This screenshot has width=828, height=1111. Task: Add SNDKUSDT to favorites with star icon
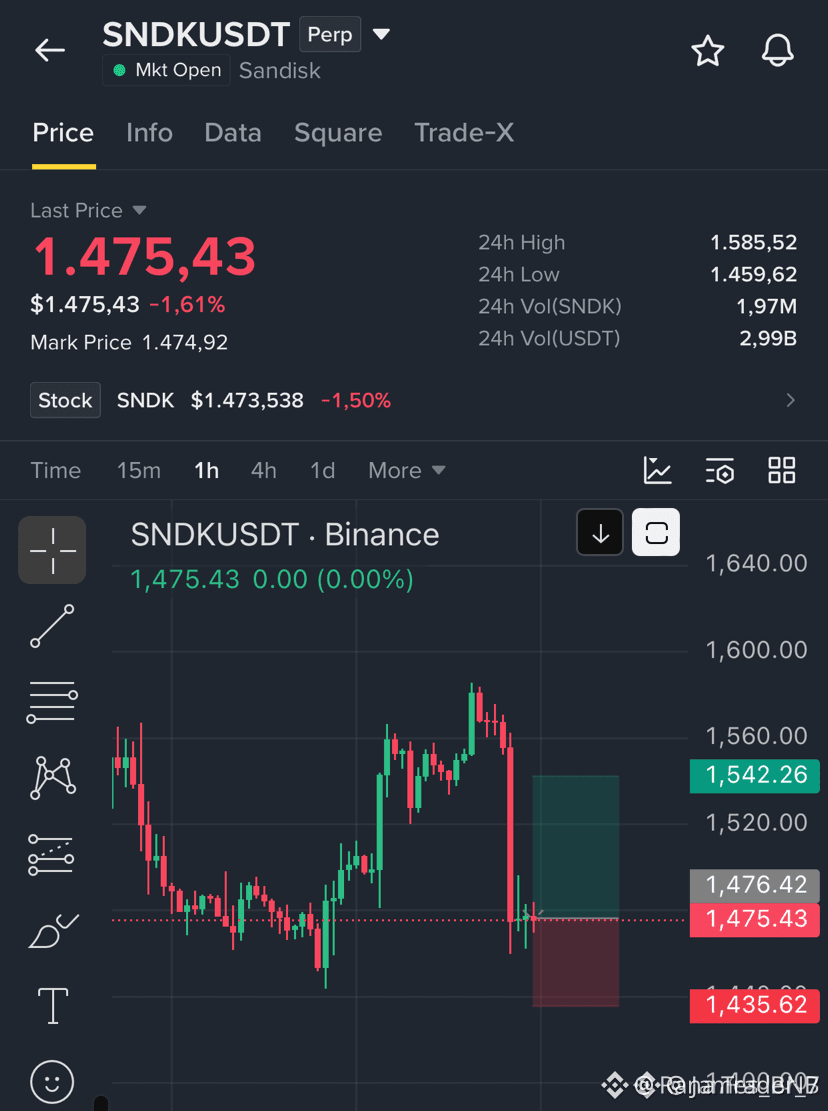click(707, 51)
